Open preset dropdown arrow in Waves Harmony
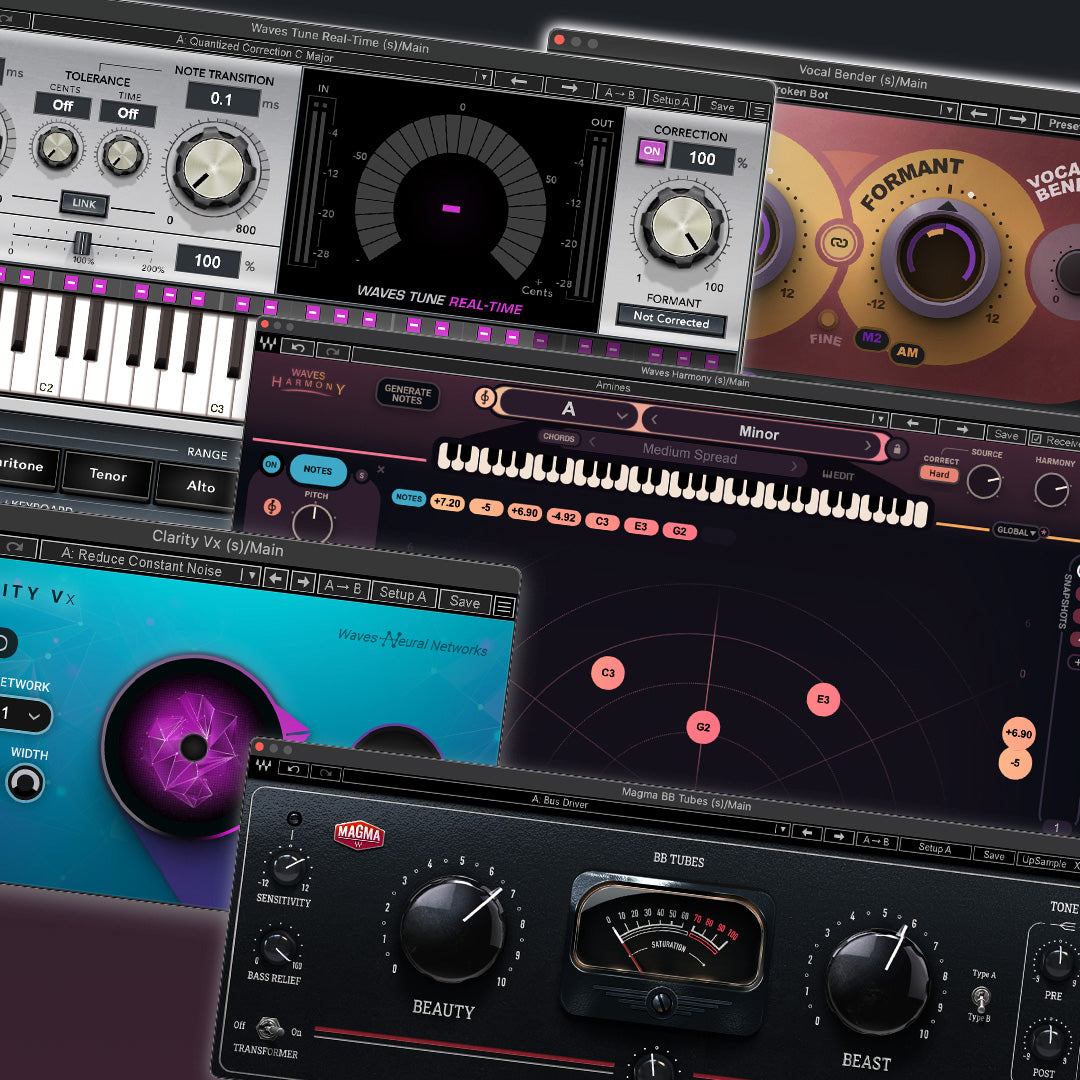 pos(878,418)
